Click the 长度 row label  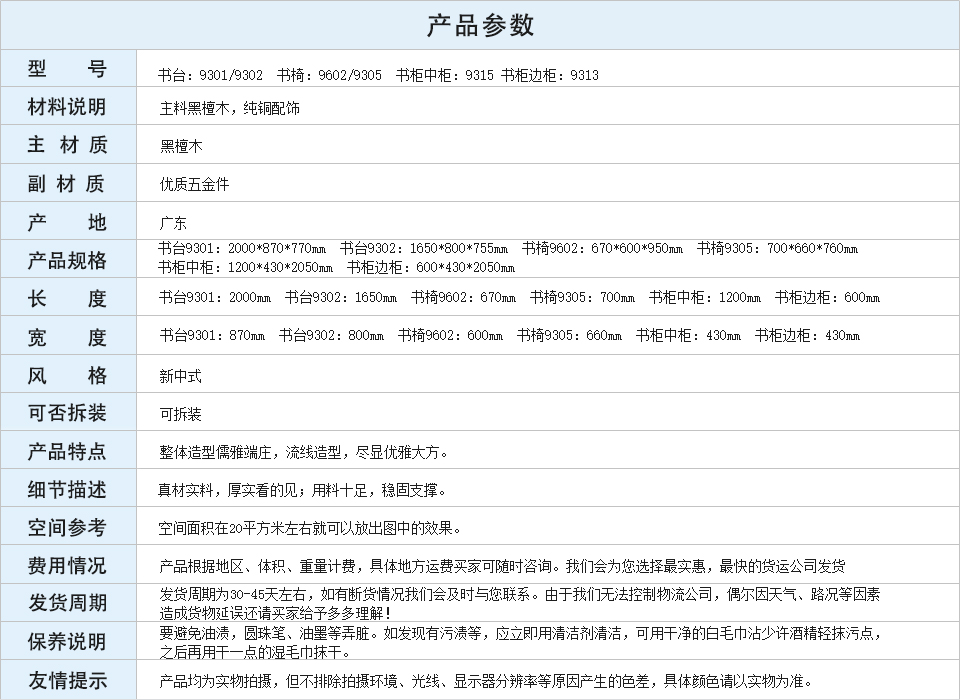[x=67, y=298]
